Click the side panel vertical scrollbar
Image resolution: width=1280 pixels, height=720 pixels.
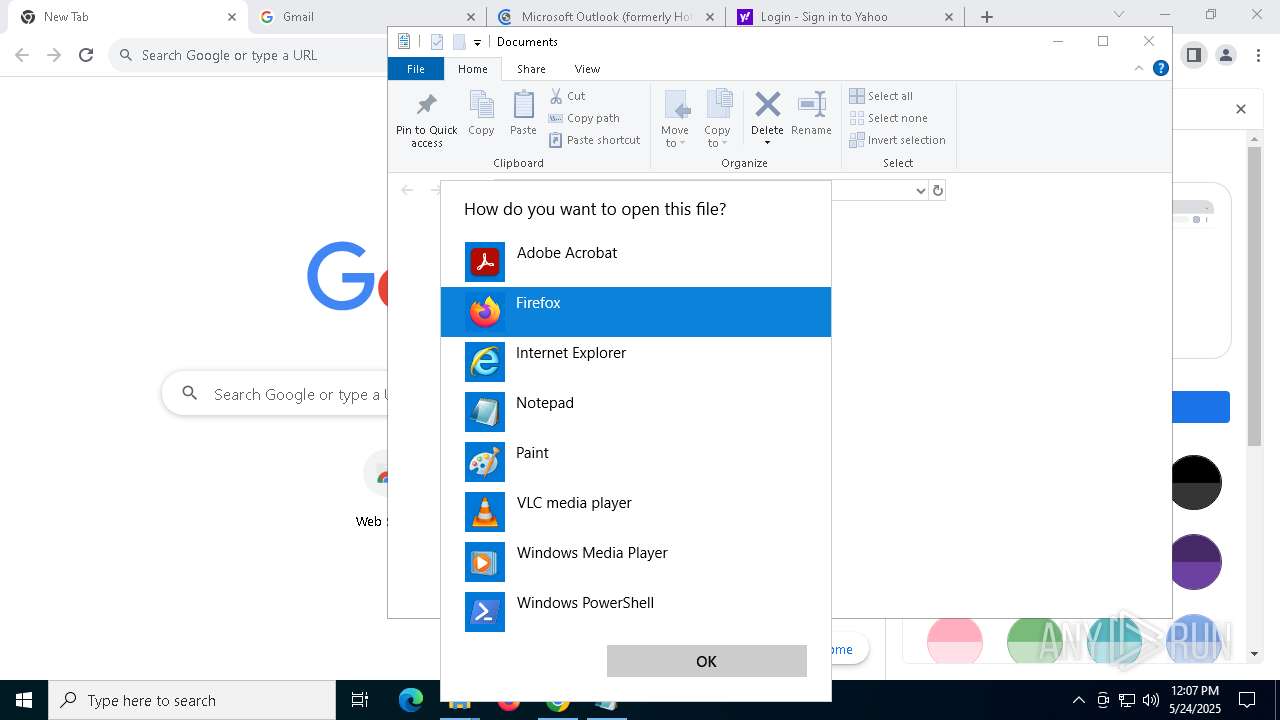[x=1254, y=296]
